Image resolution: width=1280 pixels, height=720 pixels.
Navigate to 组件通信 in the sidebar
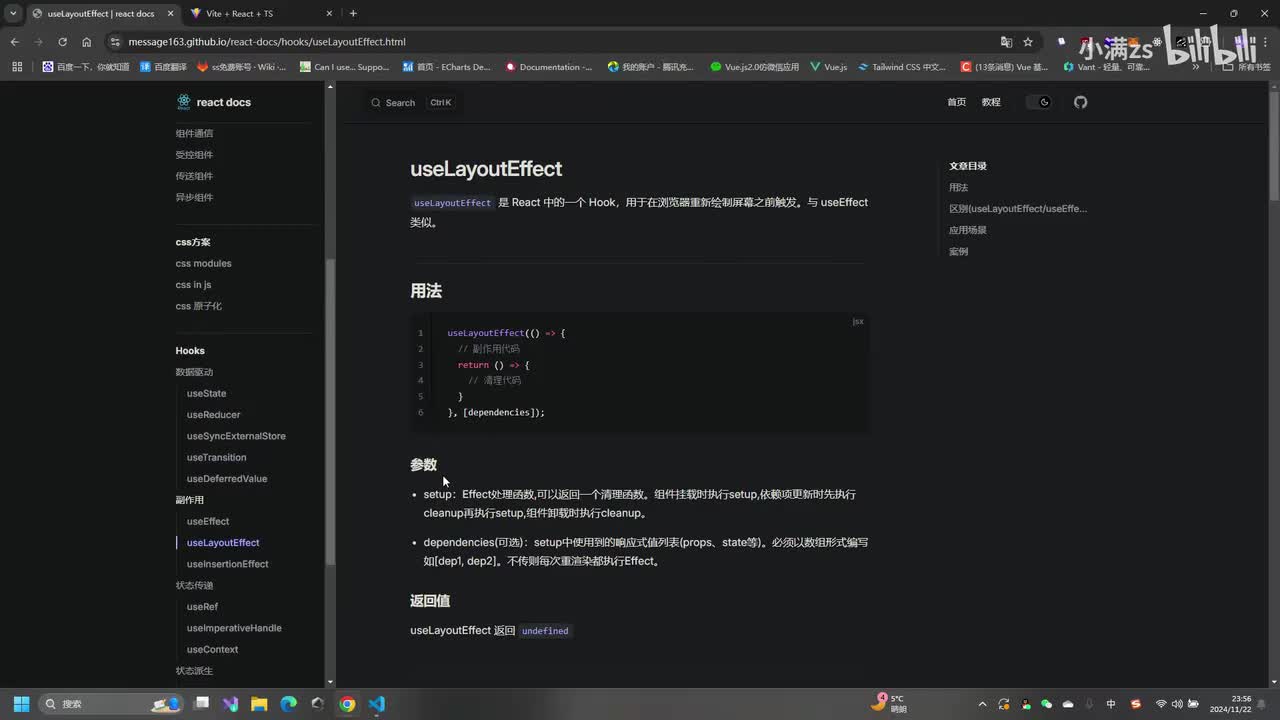[x=194, y=133]
